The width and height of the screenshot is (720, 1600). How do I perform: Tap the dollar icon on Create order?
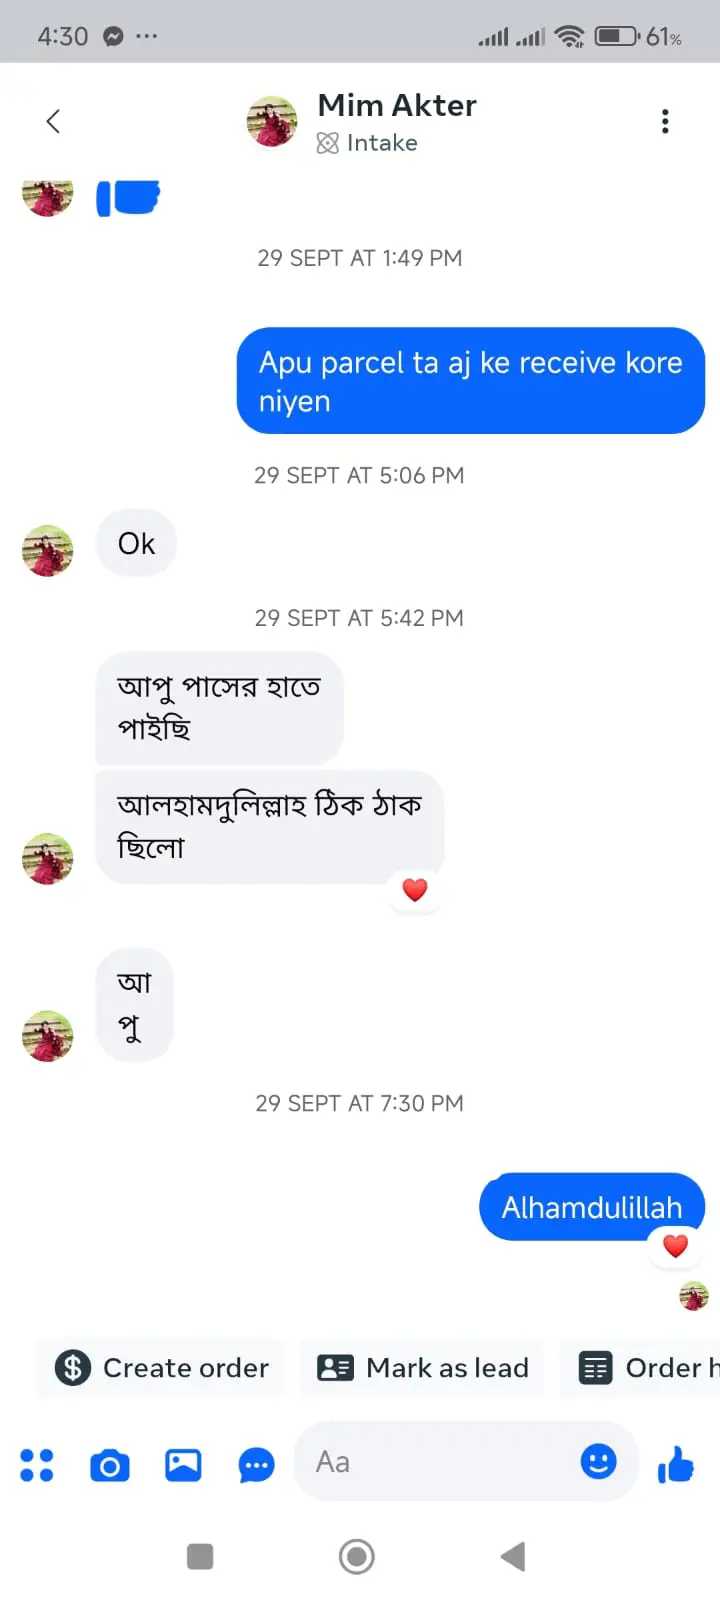point(73,1367)
